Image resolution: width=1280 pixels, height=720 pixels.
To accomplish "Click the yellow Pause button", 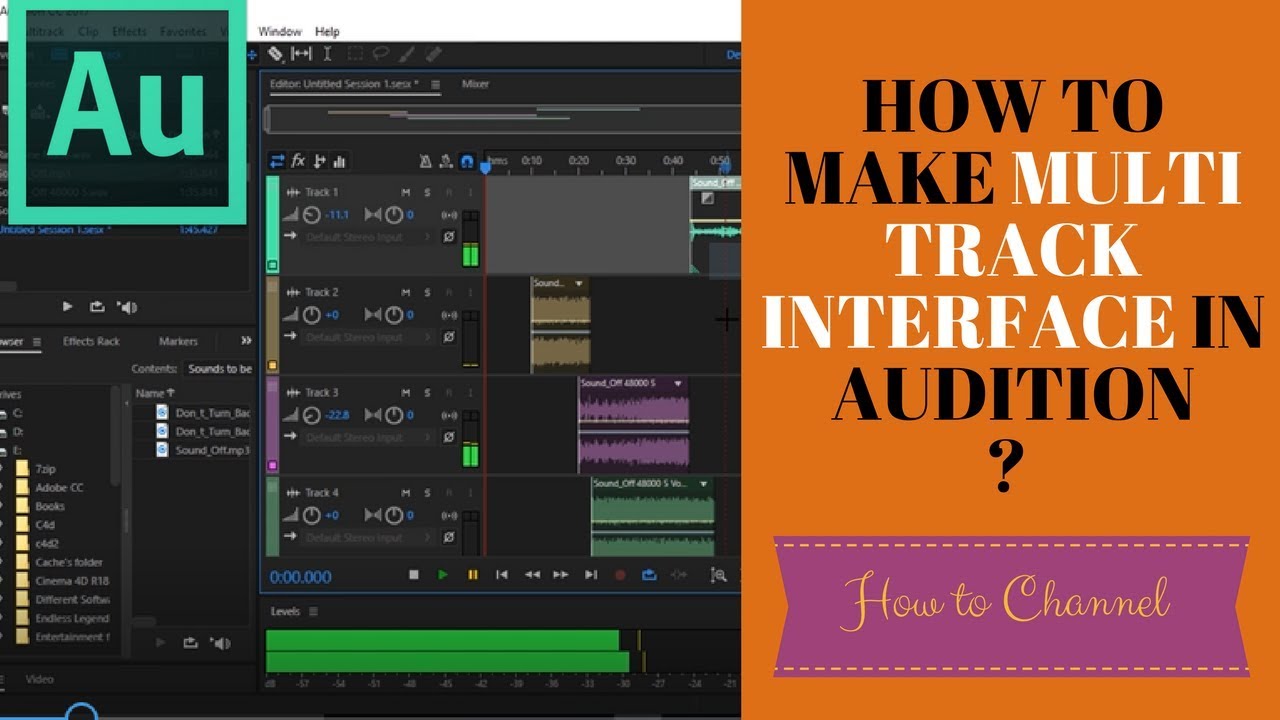I will point(473,575).
